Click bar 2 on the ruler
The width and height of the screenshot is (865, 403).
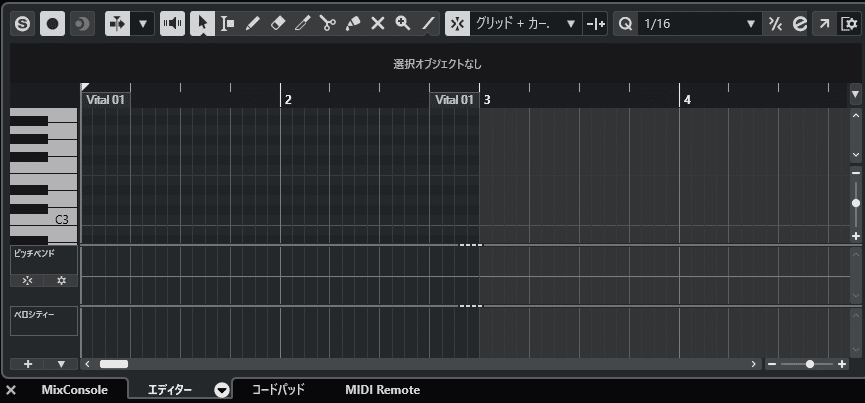[x=288, y=100]
